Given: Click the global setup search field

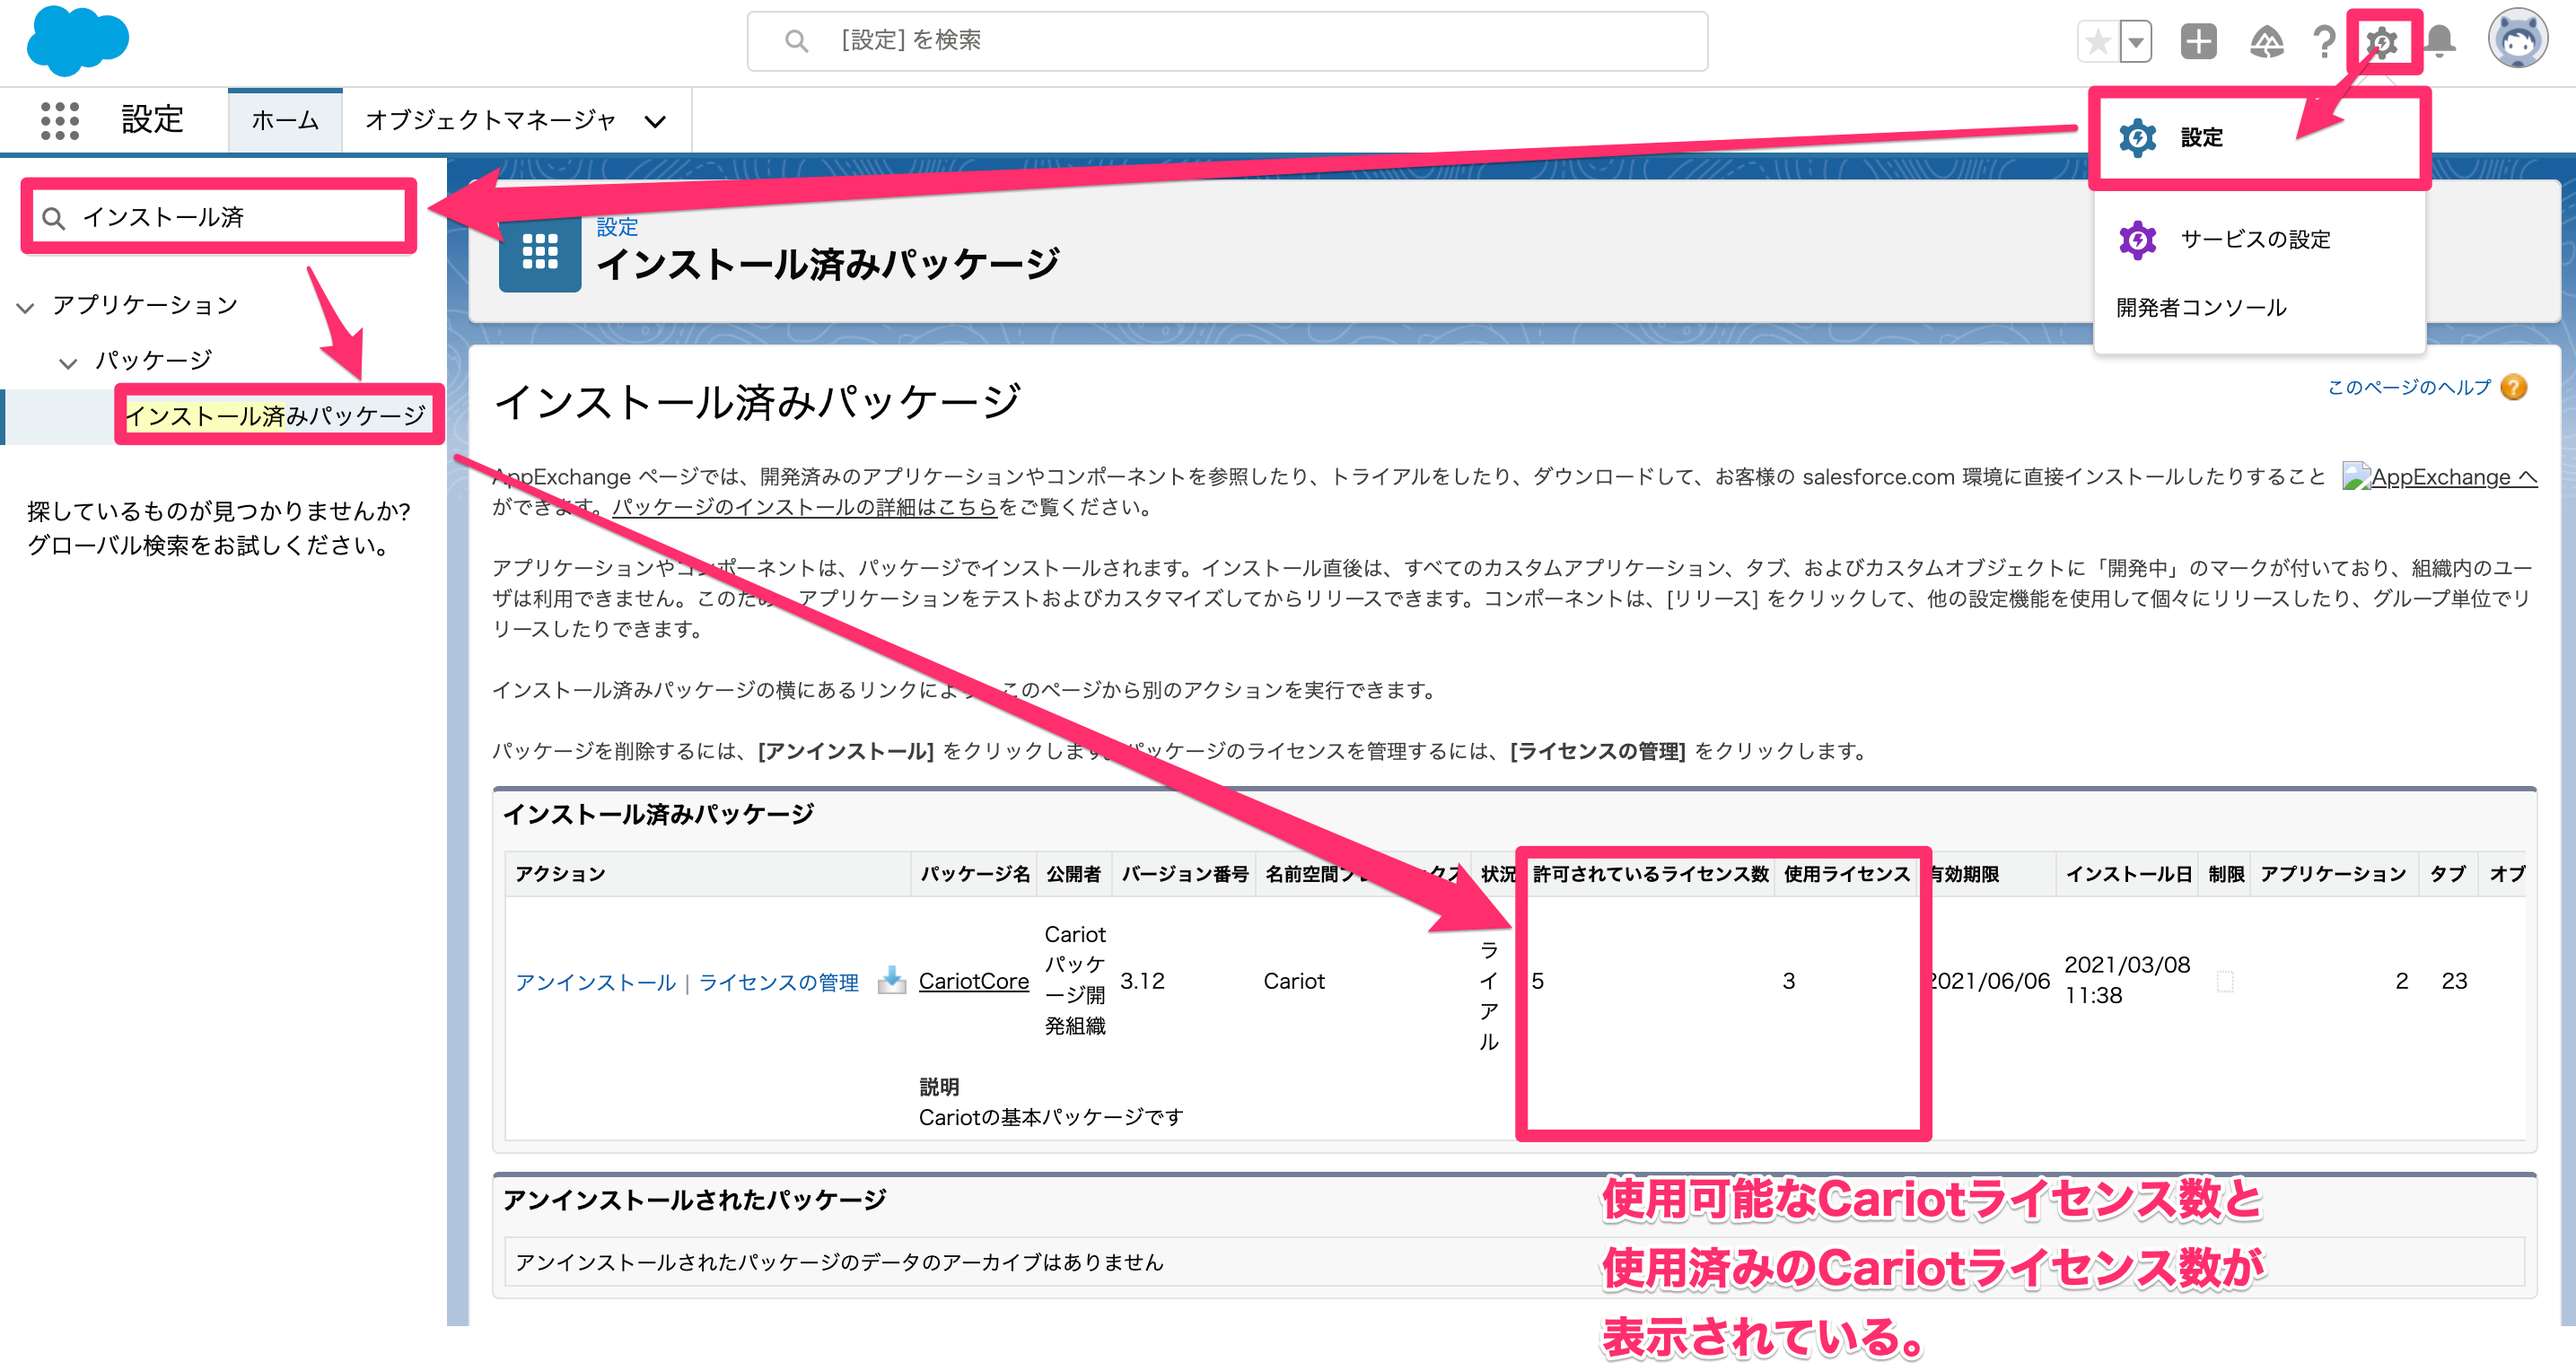Looking at the screenshot, I should 1227,41.
